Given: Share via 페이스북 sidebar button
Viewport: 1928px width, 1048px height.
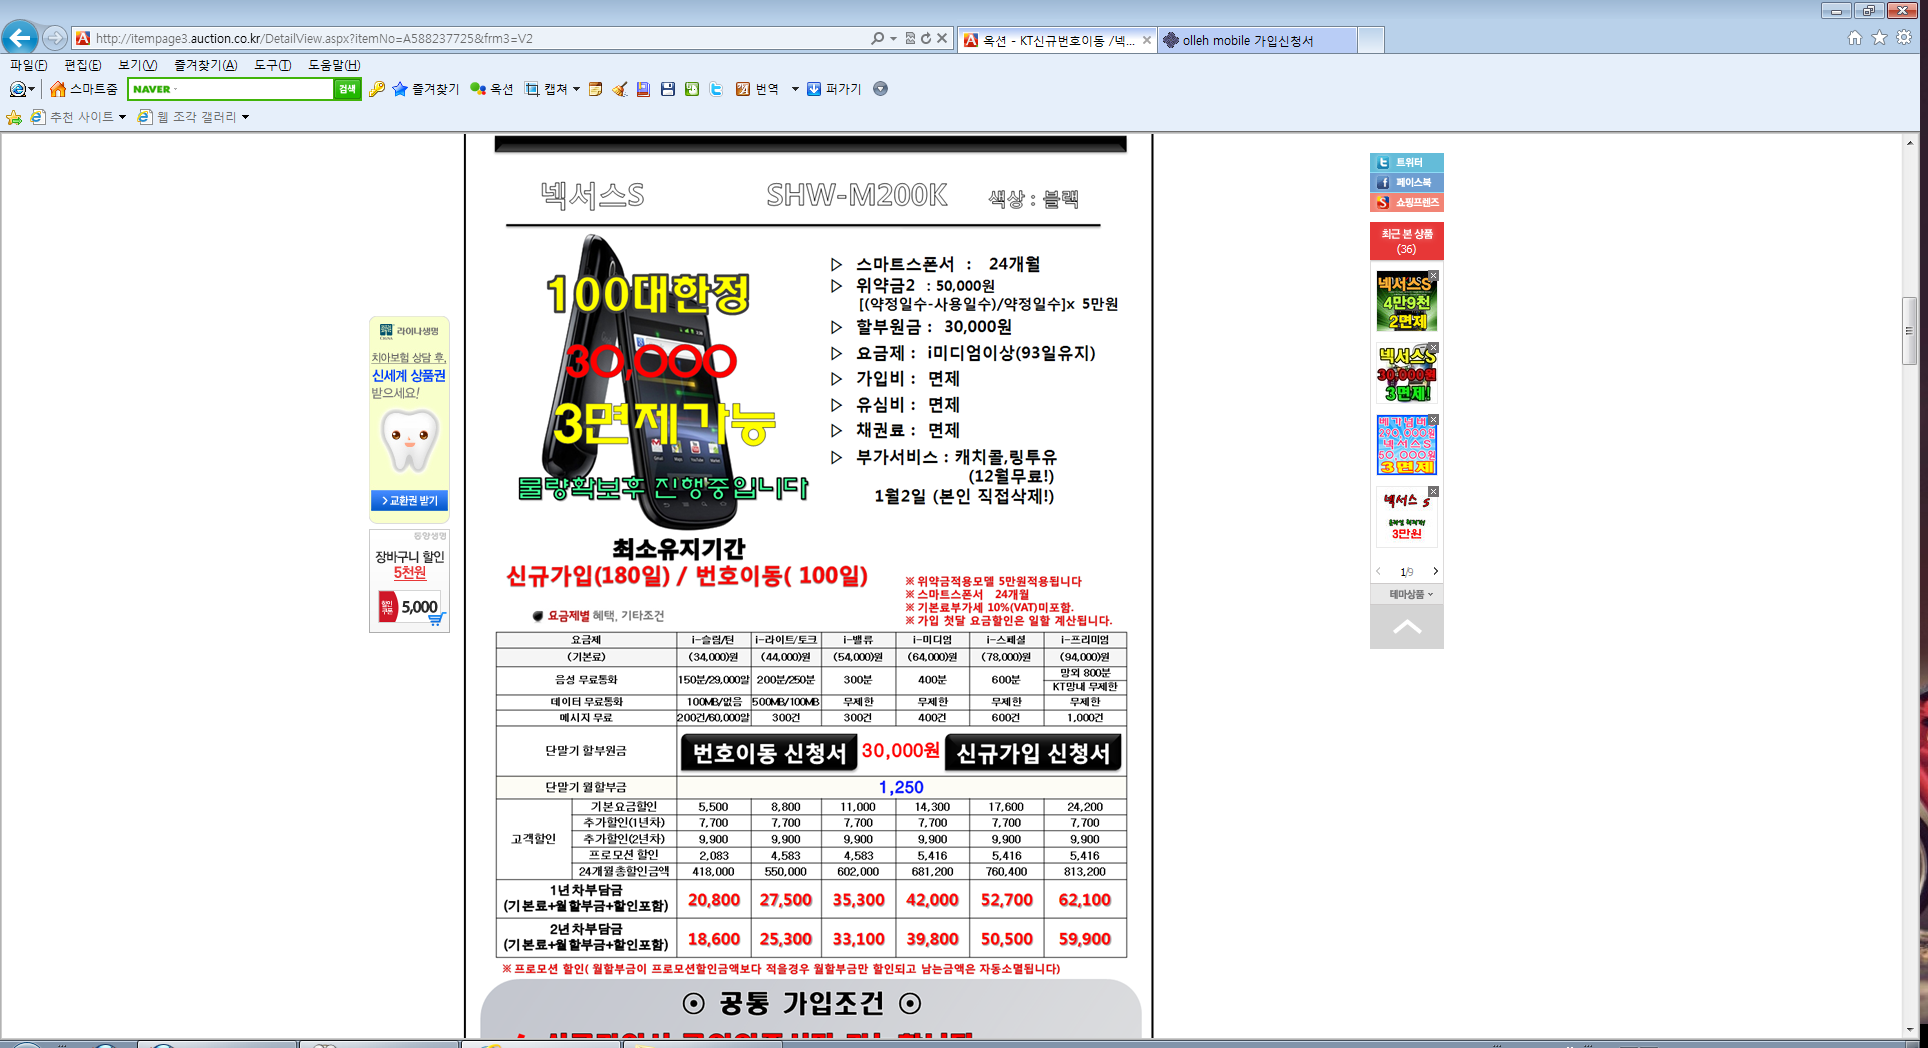Looking at the screenshot, I should pos(1406,182).
